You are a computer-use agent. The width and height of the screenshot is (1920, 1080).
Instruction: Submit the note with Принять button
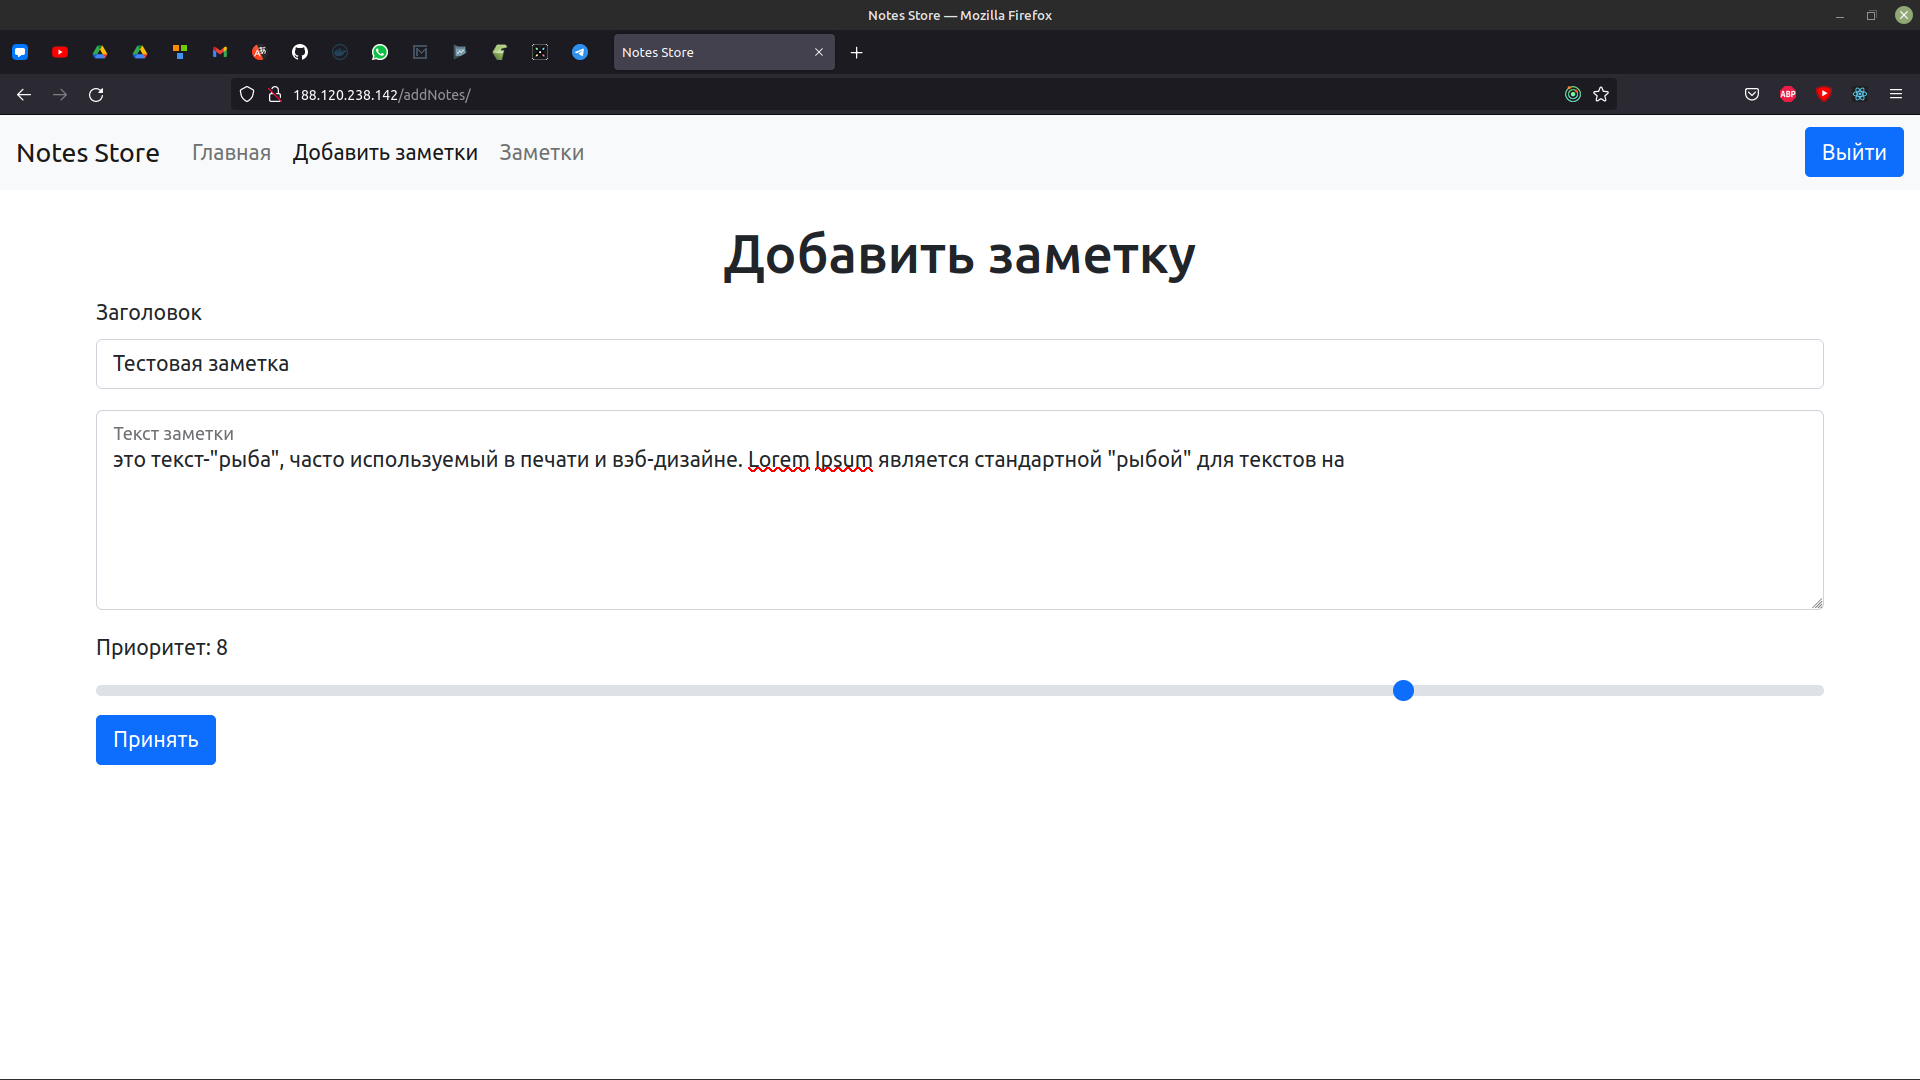[x=156, y=740]
